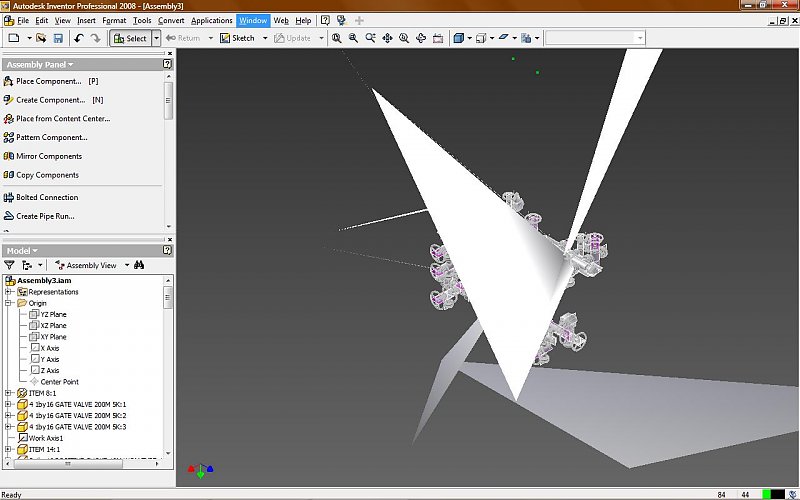800x500 pixels.
Task: Click the Pan view icon
Action: tap(387, 38)
